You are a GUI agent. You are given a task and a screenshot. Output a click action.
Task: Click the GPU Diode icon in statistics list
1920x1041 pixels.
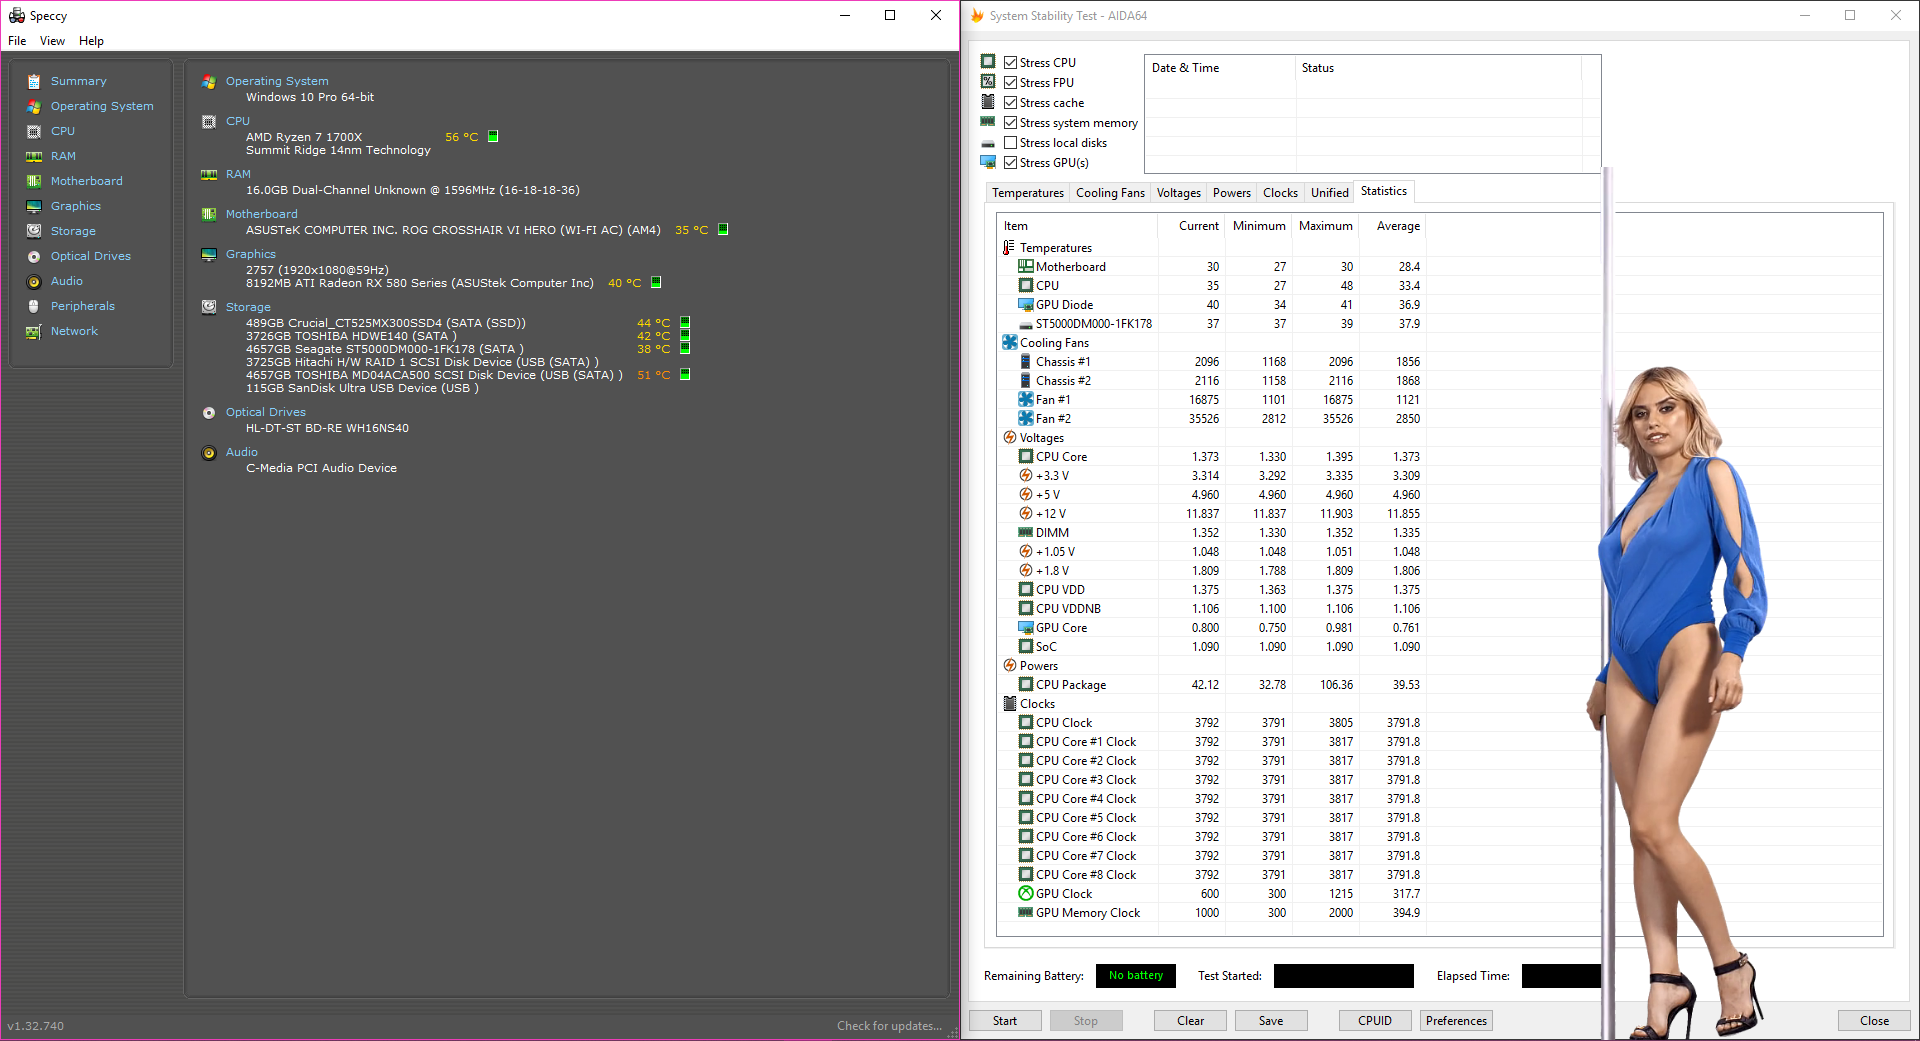pos(1026,304)
